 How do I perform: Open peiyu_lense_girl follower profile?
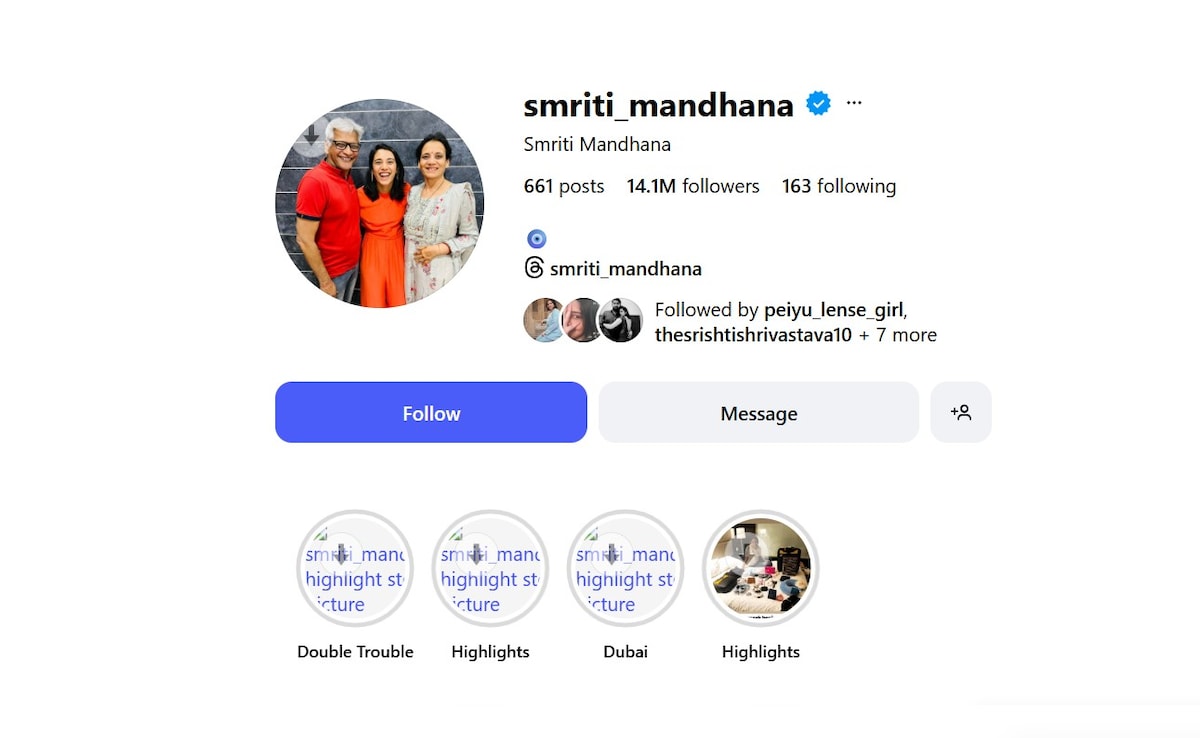click(x=834, y=309)
